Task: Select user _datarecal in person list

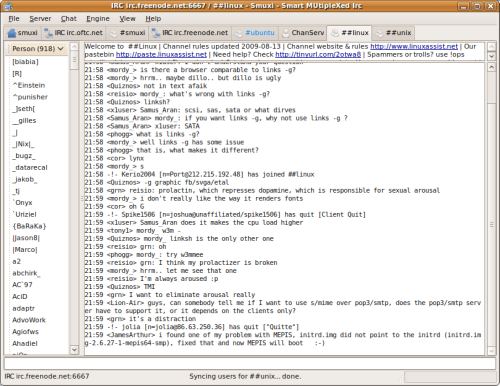Action: tap(30, 168)
